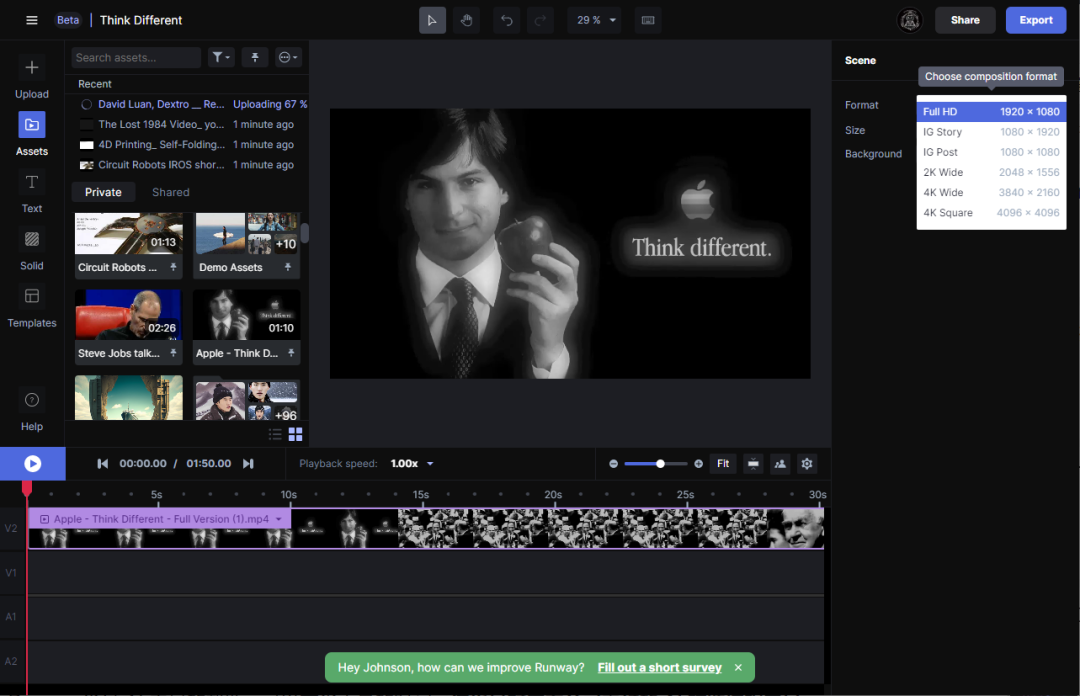
Task: Click the Search assets input field
Action: (137, 58)
